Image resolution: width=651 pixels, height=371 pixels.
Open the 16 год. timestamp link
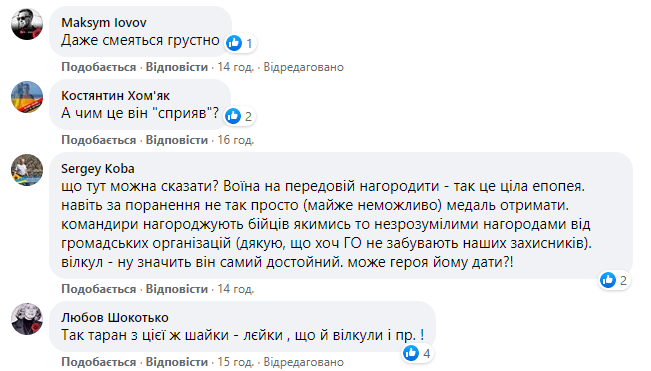[x=236, y=140]
